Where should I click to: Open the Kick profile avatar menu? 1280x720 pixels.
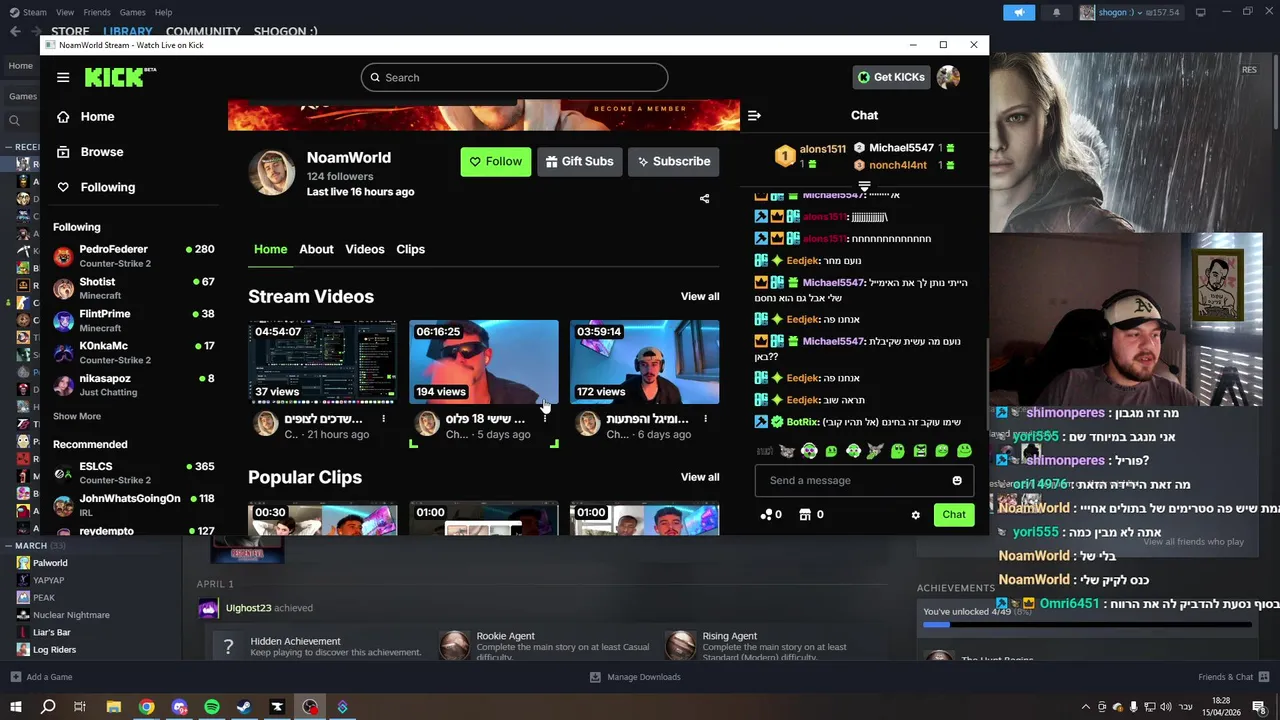pyautogui.click(x=948, y=77)
